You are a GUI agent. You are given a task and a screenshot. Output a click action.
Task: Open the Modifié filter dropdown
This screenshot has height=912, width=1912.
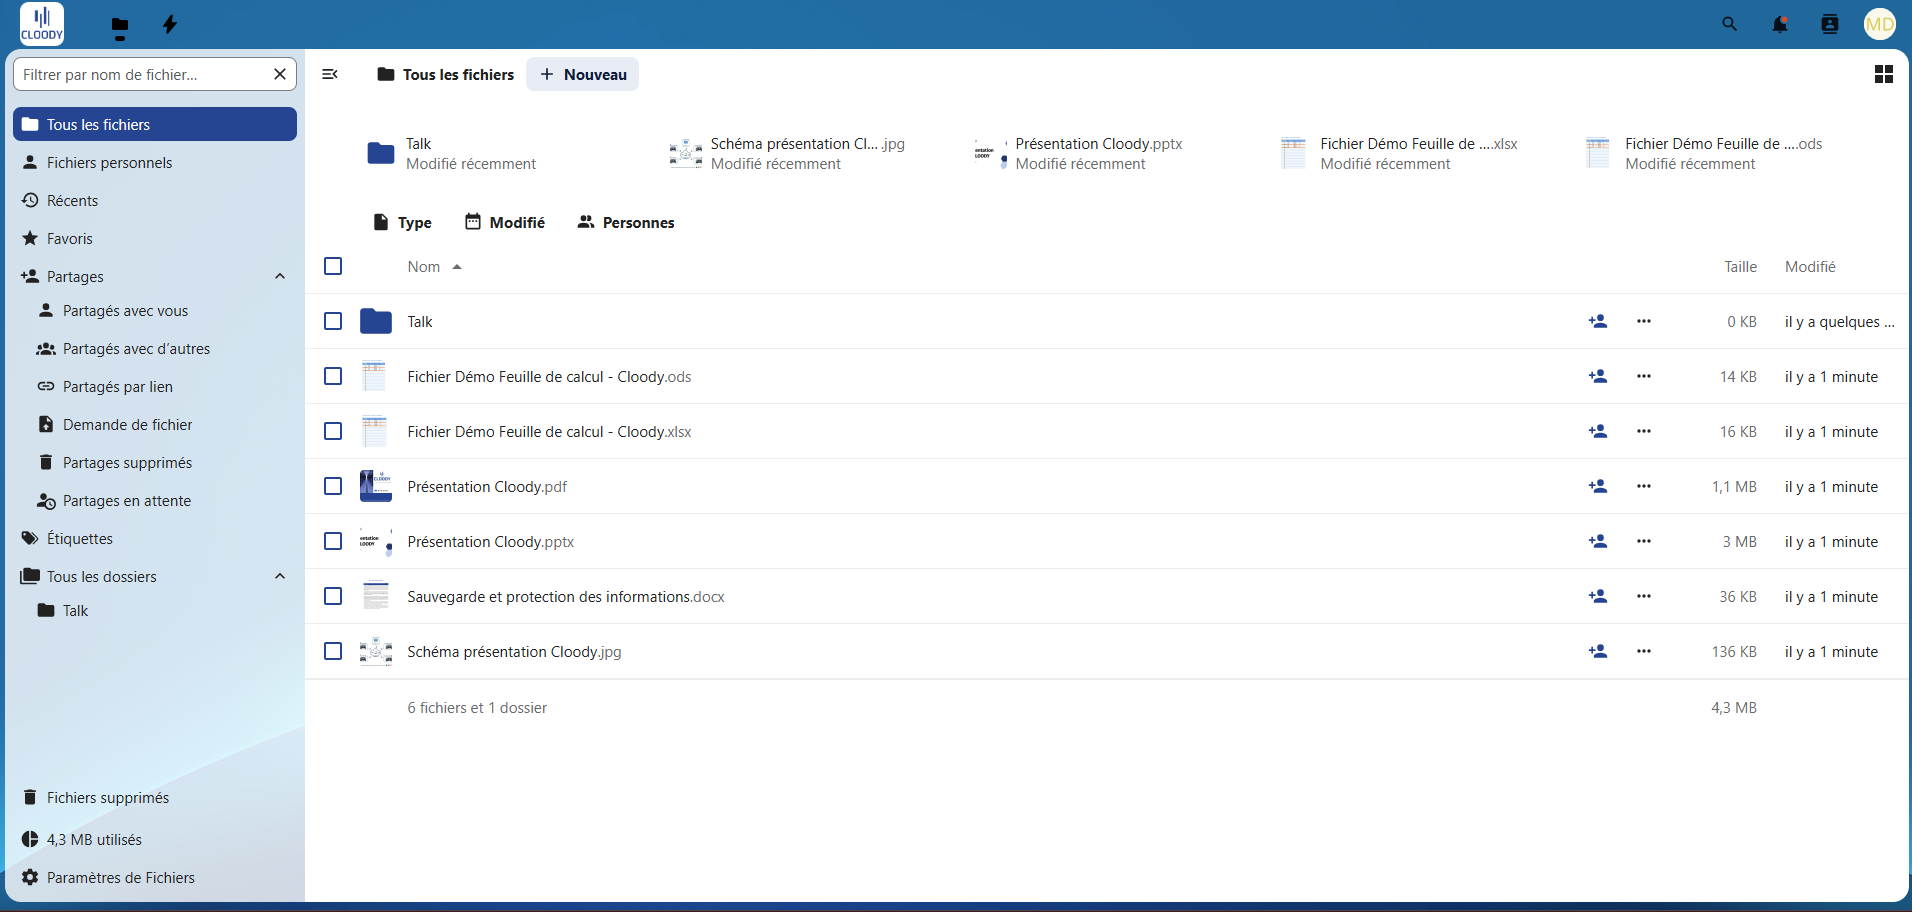505,222
